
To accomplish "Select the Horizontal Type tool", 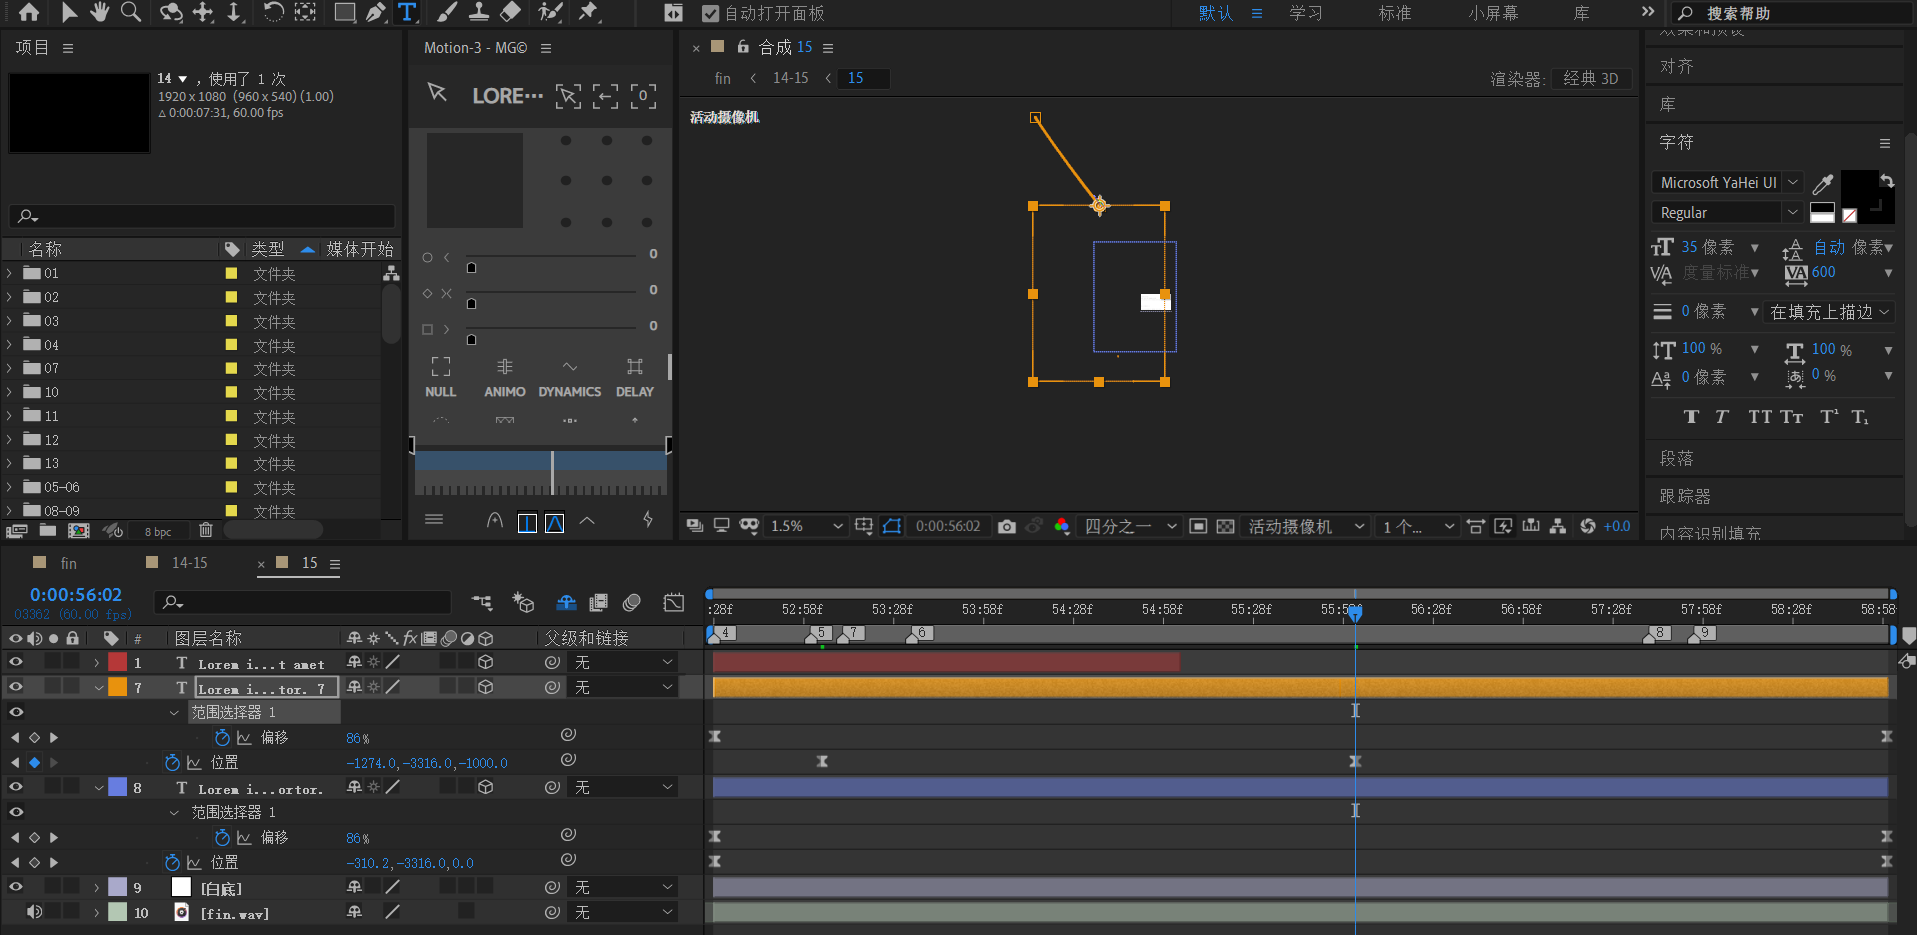I will click(407, 12).
